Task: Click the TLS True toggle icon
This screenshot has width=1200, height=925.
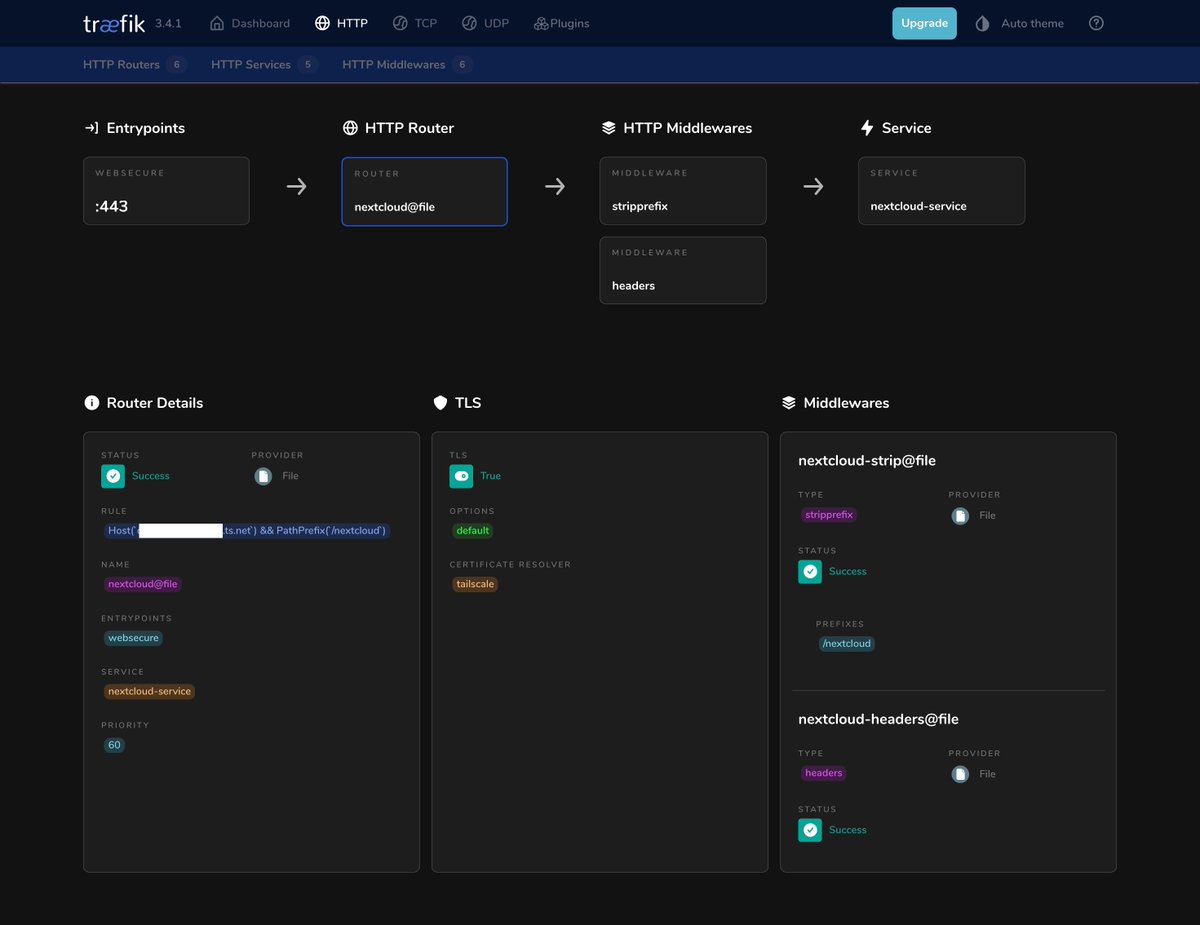Action: pos(461,476)
